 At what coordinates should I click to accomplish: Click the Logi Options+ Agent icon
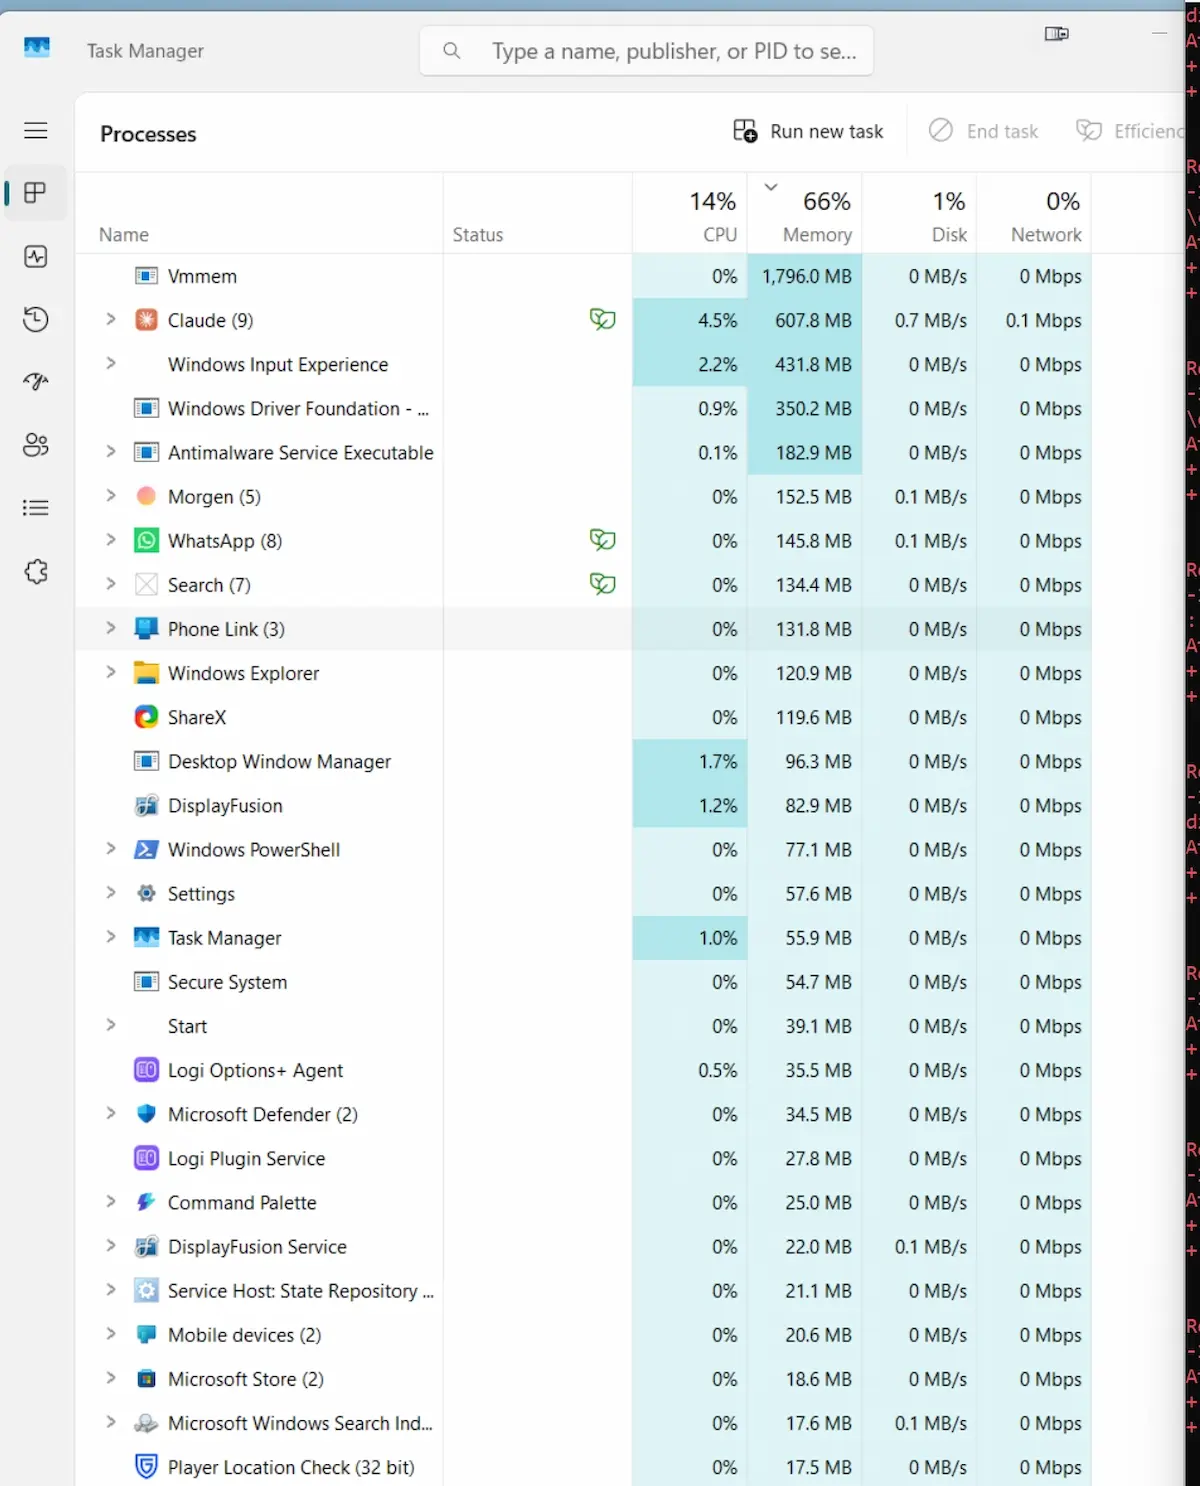point(146,1070)
